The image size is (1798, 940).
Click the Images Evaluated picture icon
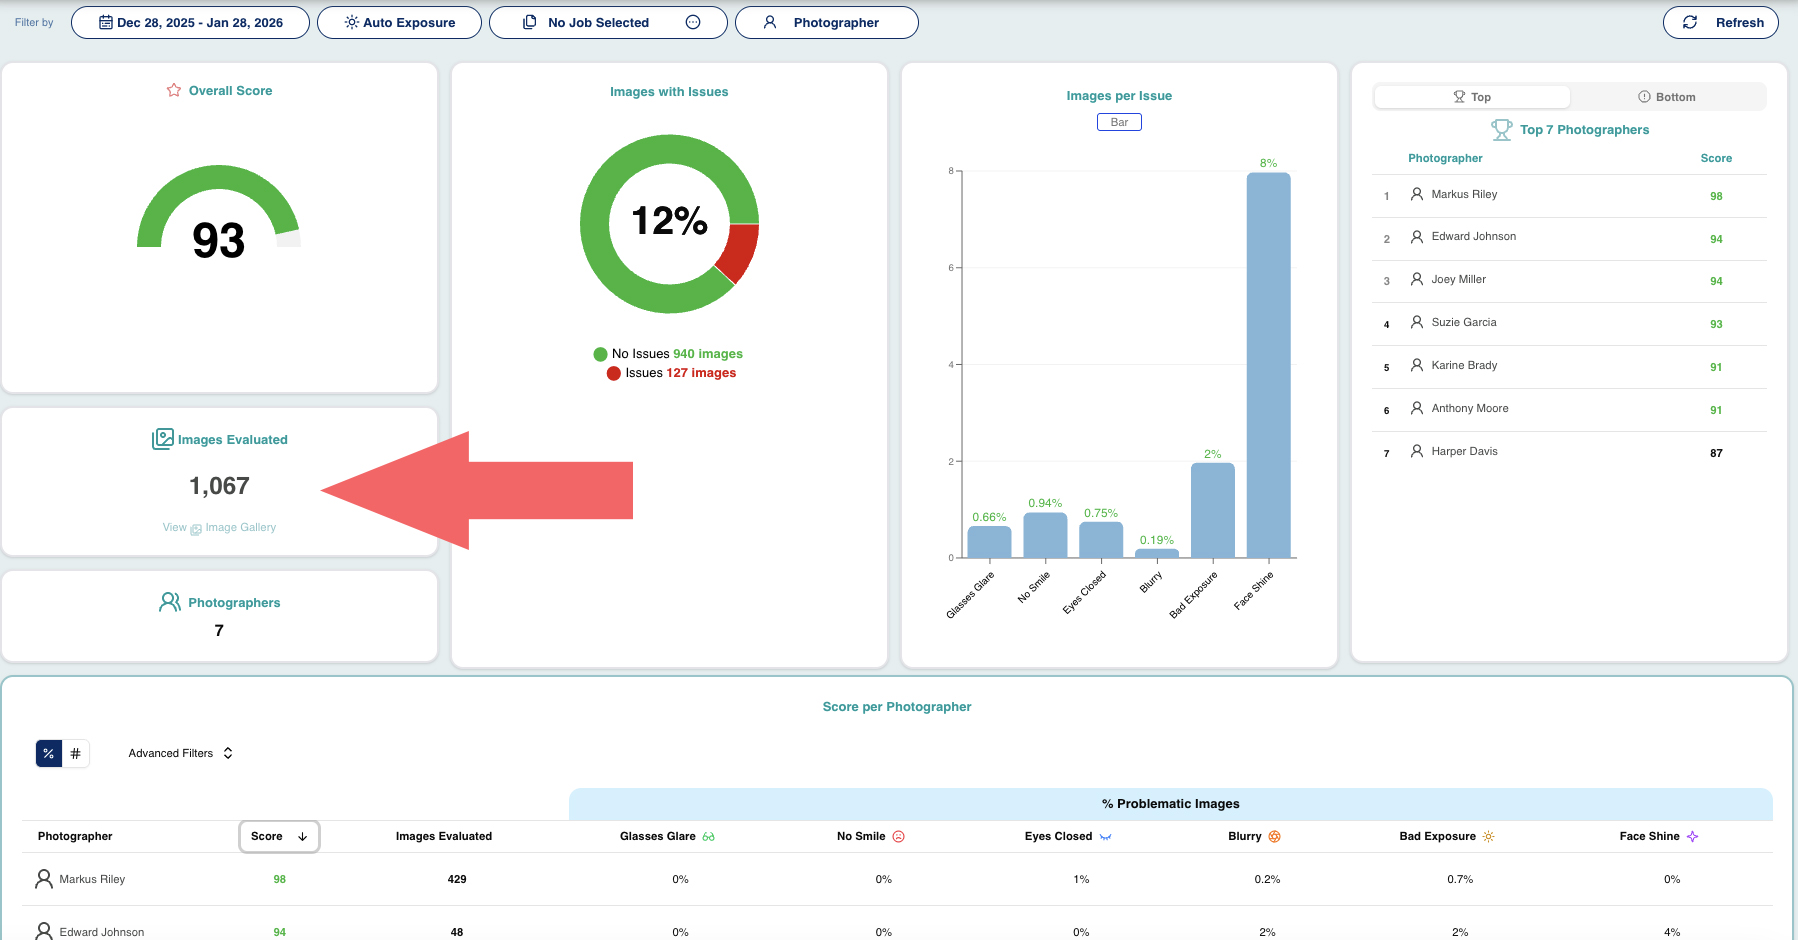tap(162, 439)
